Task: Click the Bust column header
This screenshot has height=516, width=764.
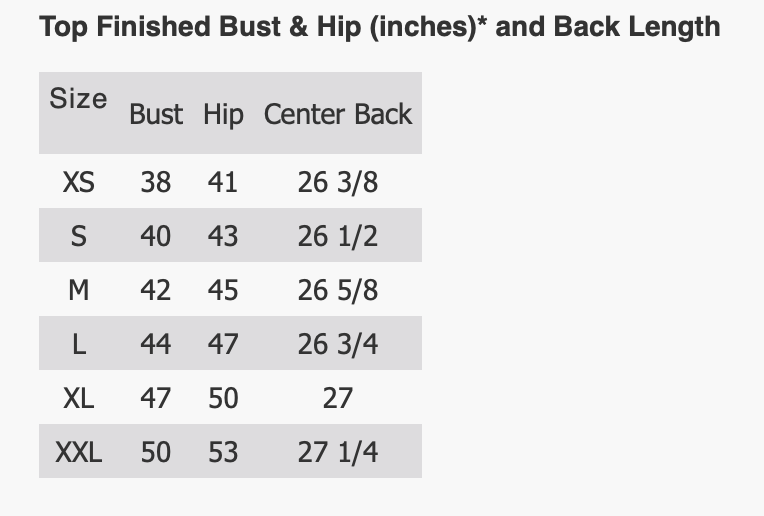Action: pyautogui.click(x=156, y=114)
